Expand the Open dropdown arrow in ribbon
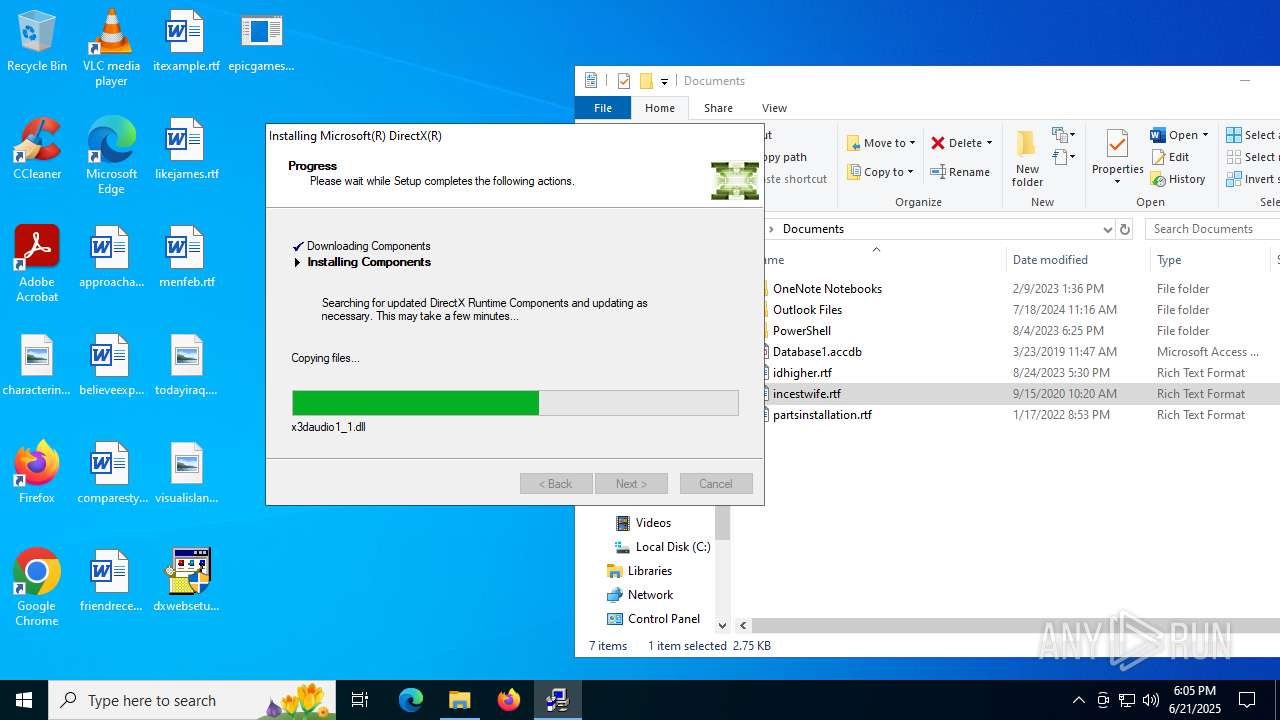 [x=1205, y=135]
